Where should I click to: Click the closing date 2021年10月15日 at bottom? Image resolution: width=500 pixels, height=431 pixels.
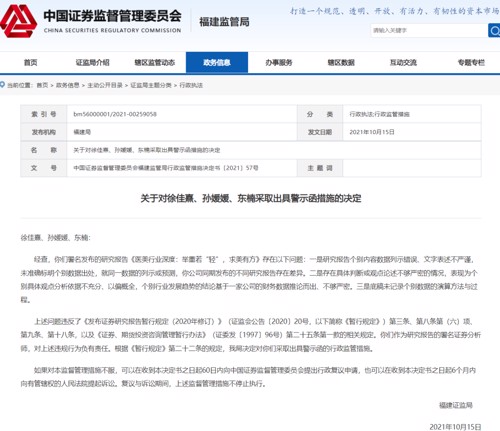coord(455,426)
